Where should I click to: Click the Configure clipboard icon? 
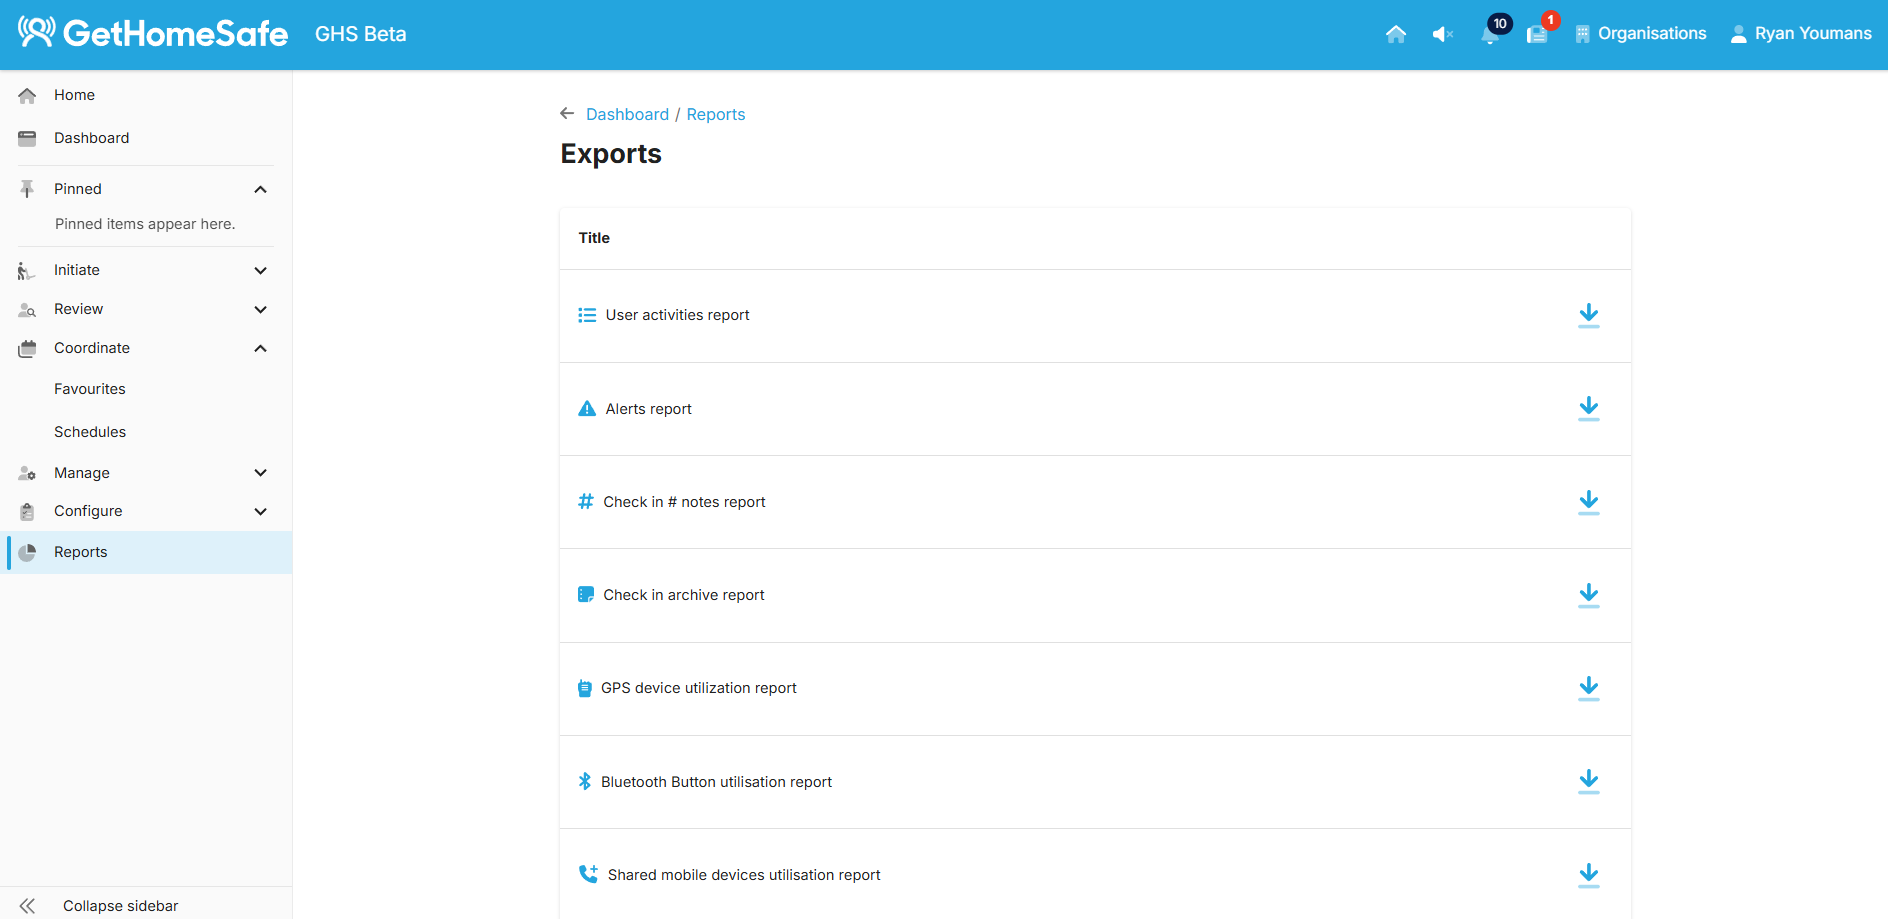(27, 511)
